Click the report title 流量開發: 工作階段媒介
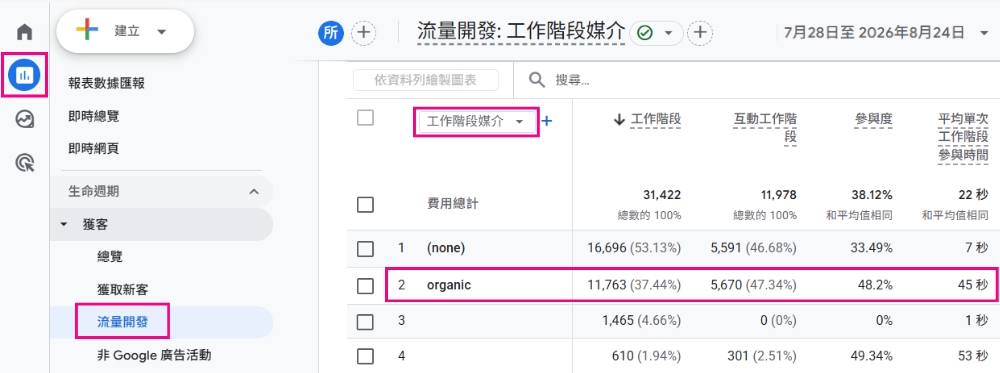Screen dimensions: 1000x373 pyautogui.click(x=520, y=32)
